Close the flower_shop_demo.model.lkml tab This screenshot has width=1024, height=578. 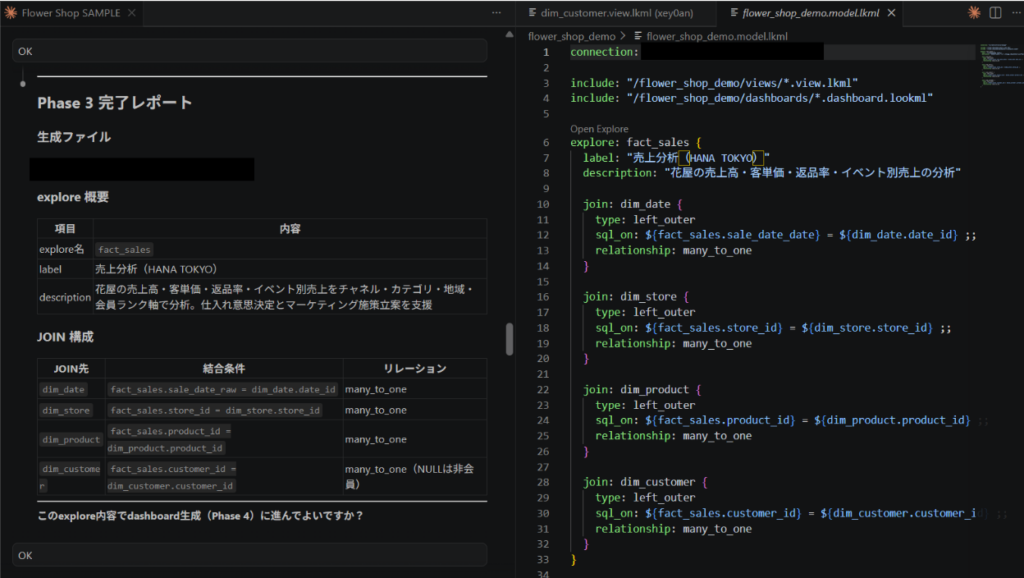pyautogui.click(x=891, y=13)
